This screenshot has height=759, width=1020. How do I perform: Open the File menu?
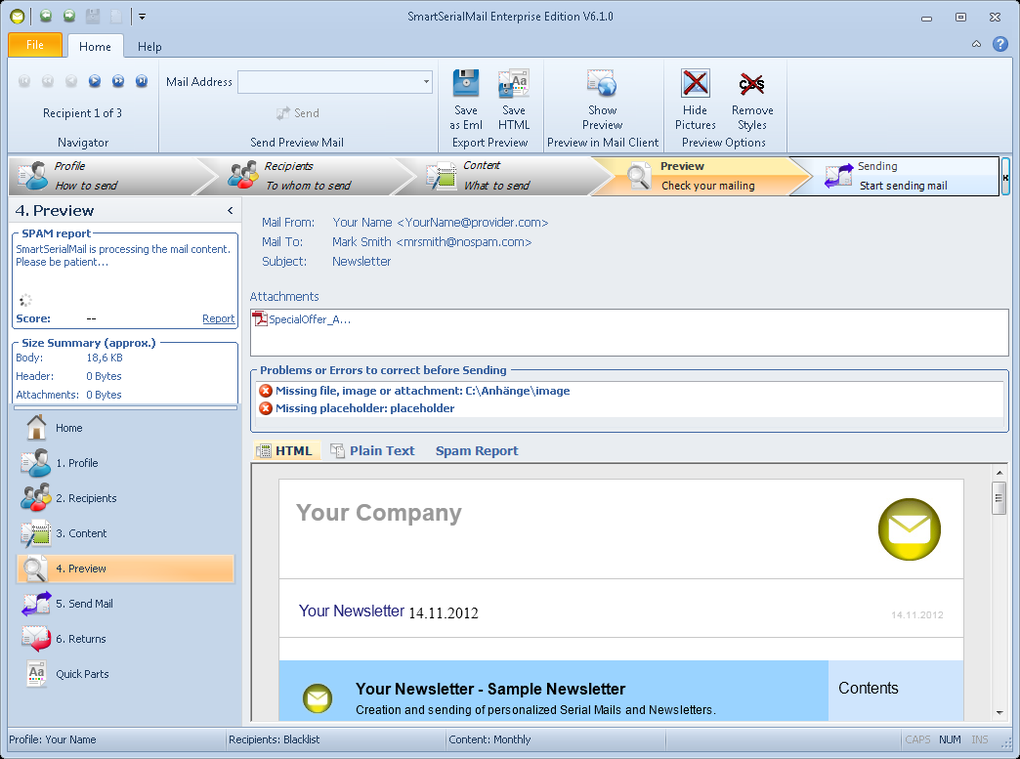[35, 45]
